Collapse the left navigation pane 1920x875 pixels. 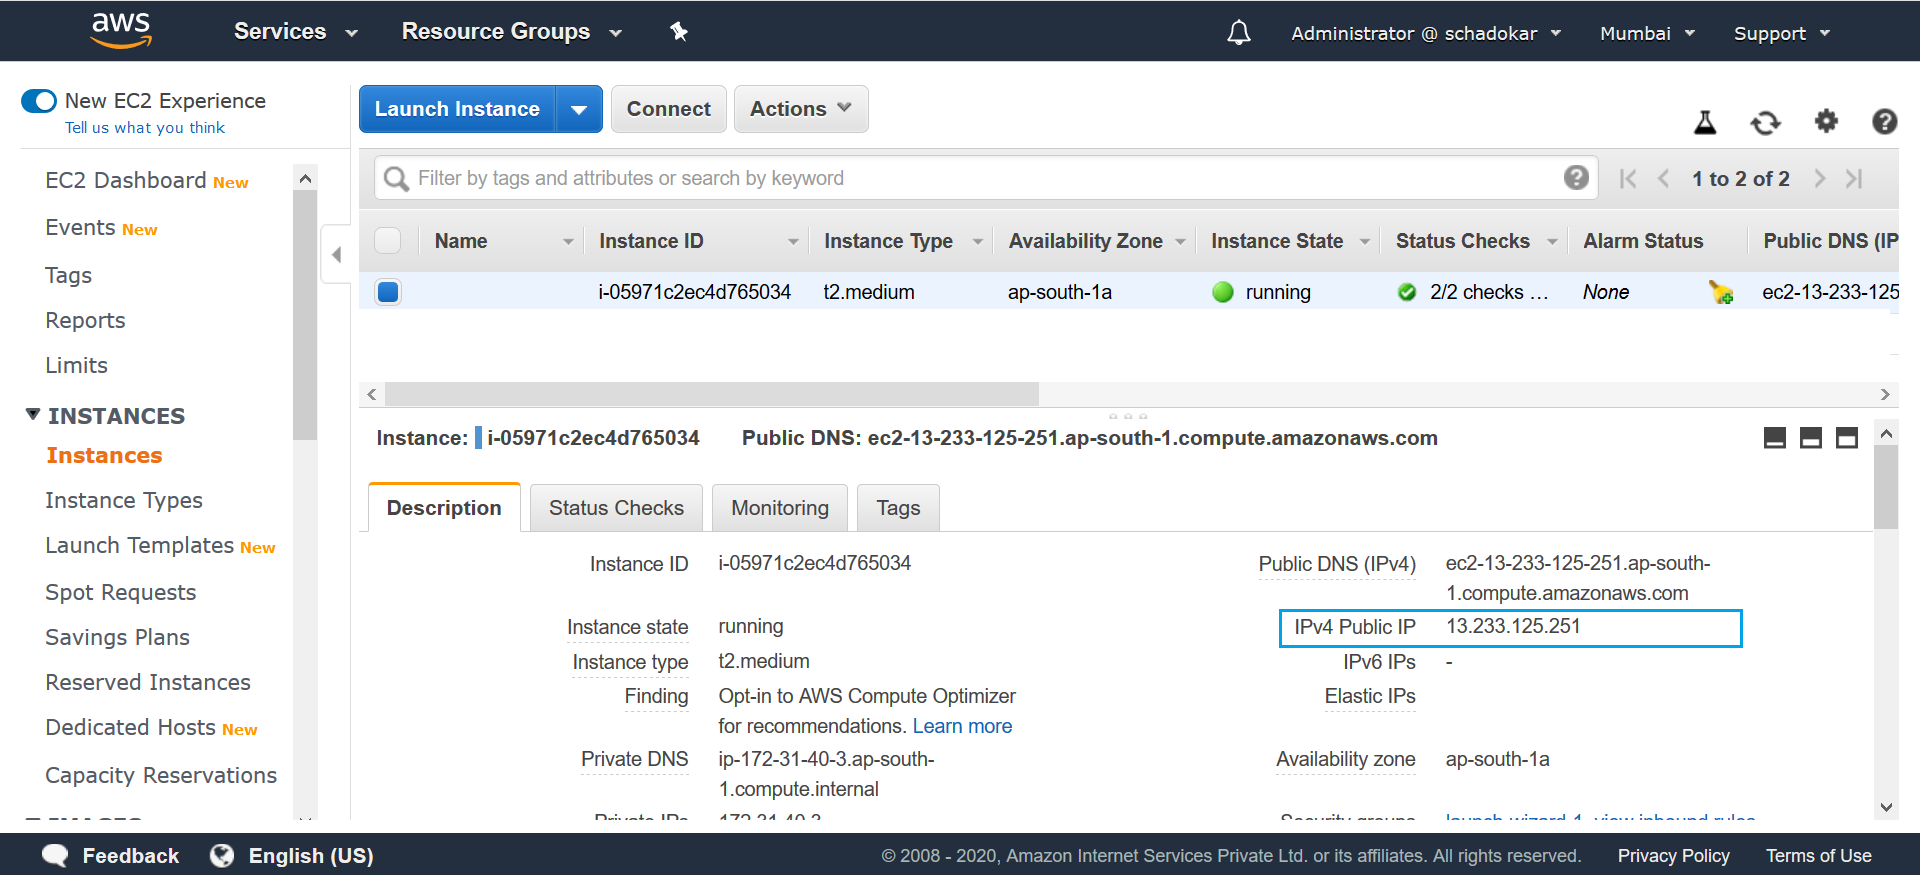(x=336, y=254)
